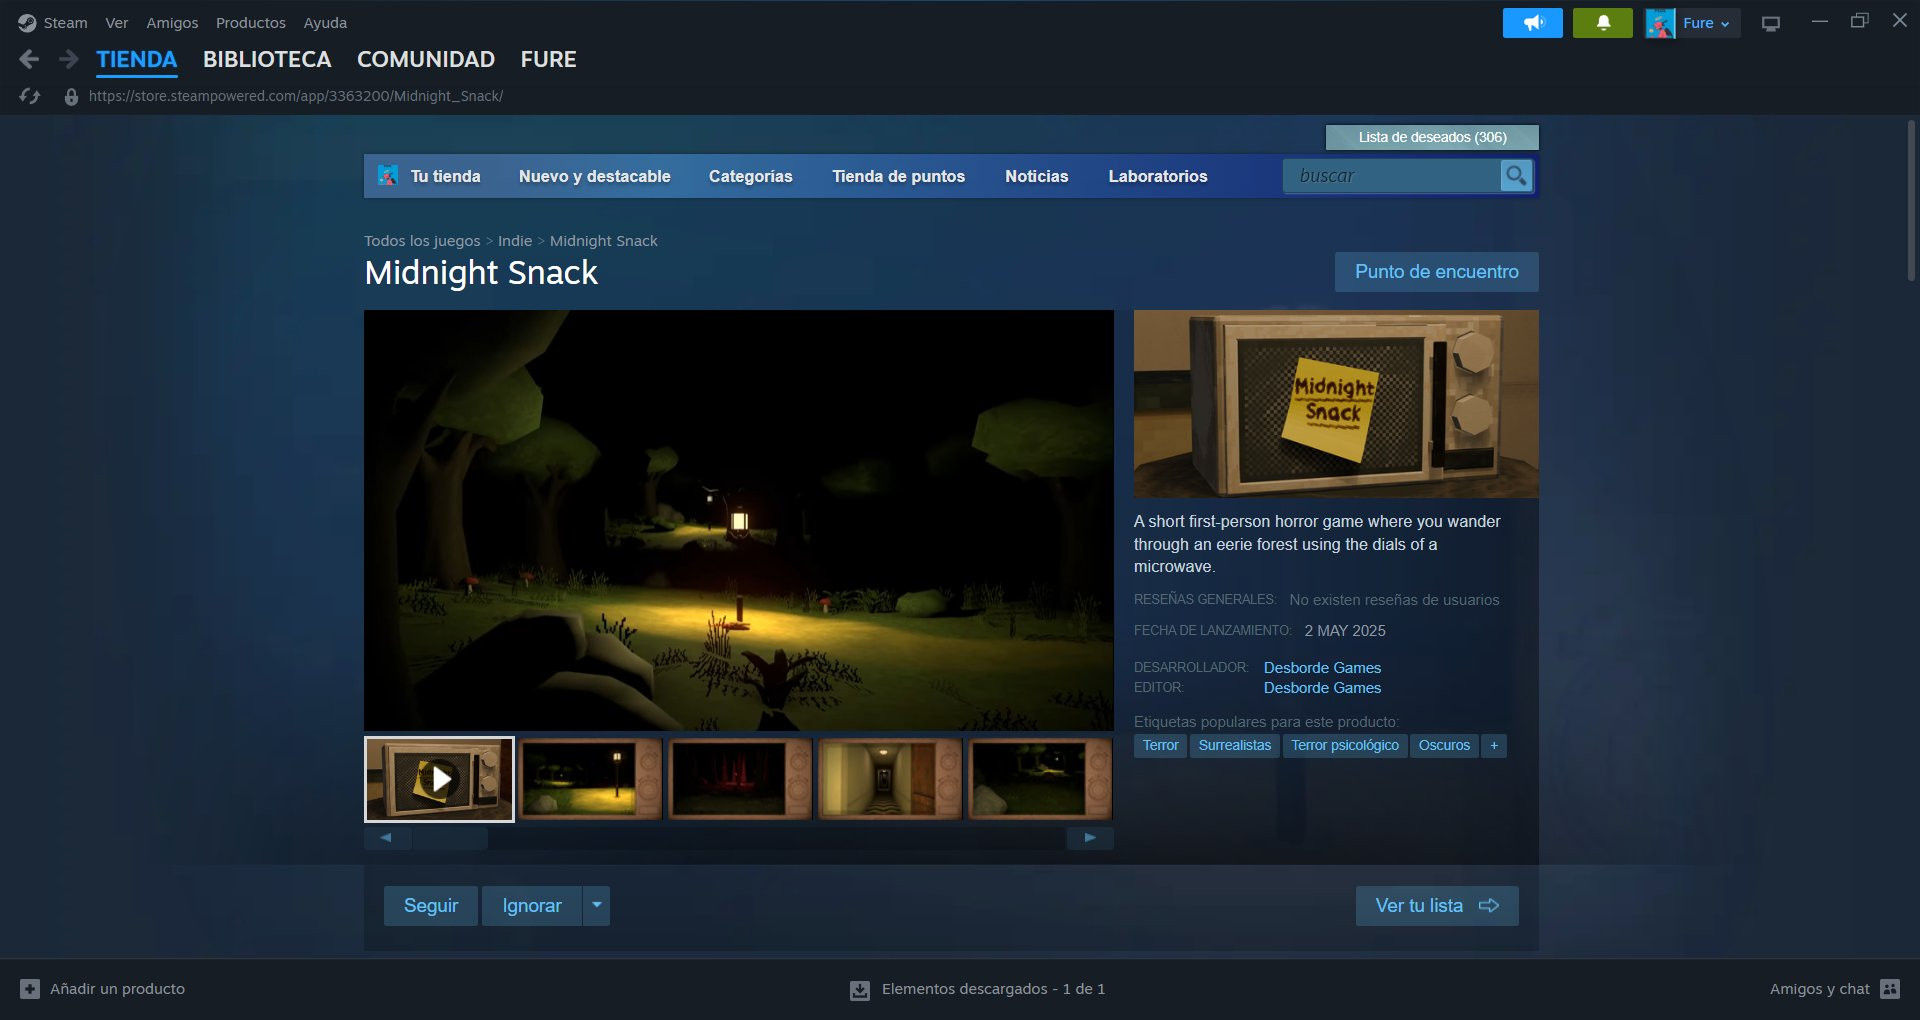
Task: Select the fifth dark forest thumbnail
Action: pyautogui.click(x=1040, y=780)
